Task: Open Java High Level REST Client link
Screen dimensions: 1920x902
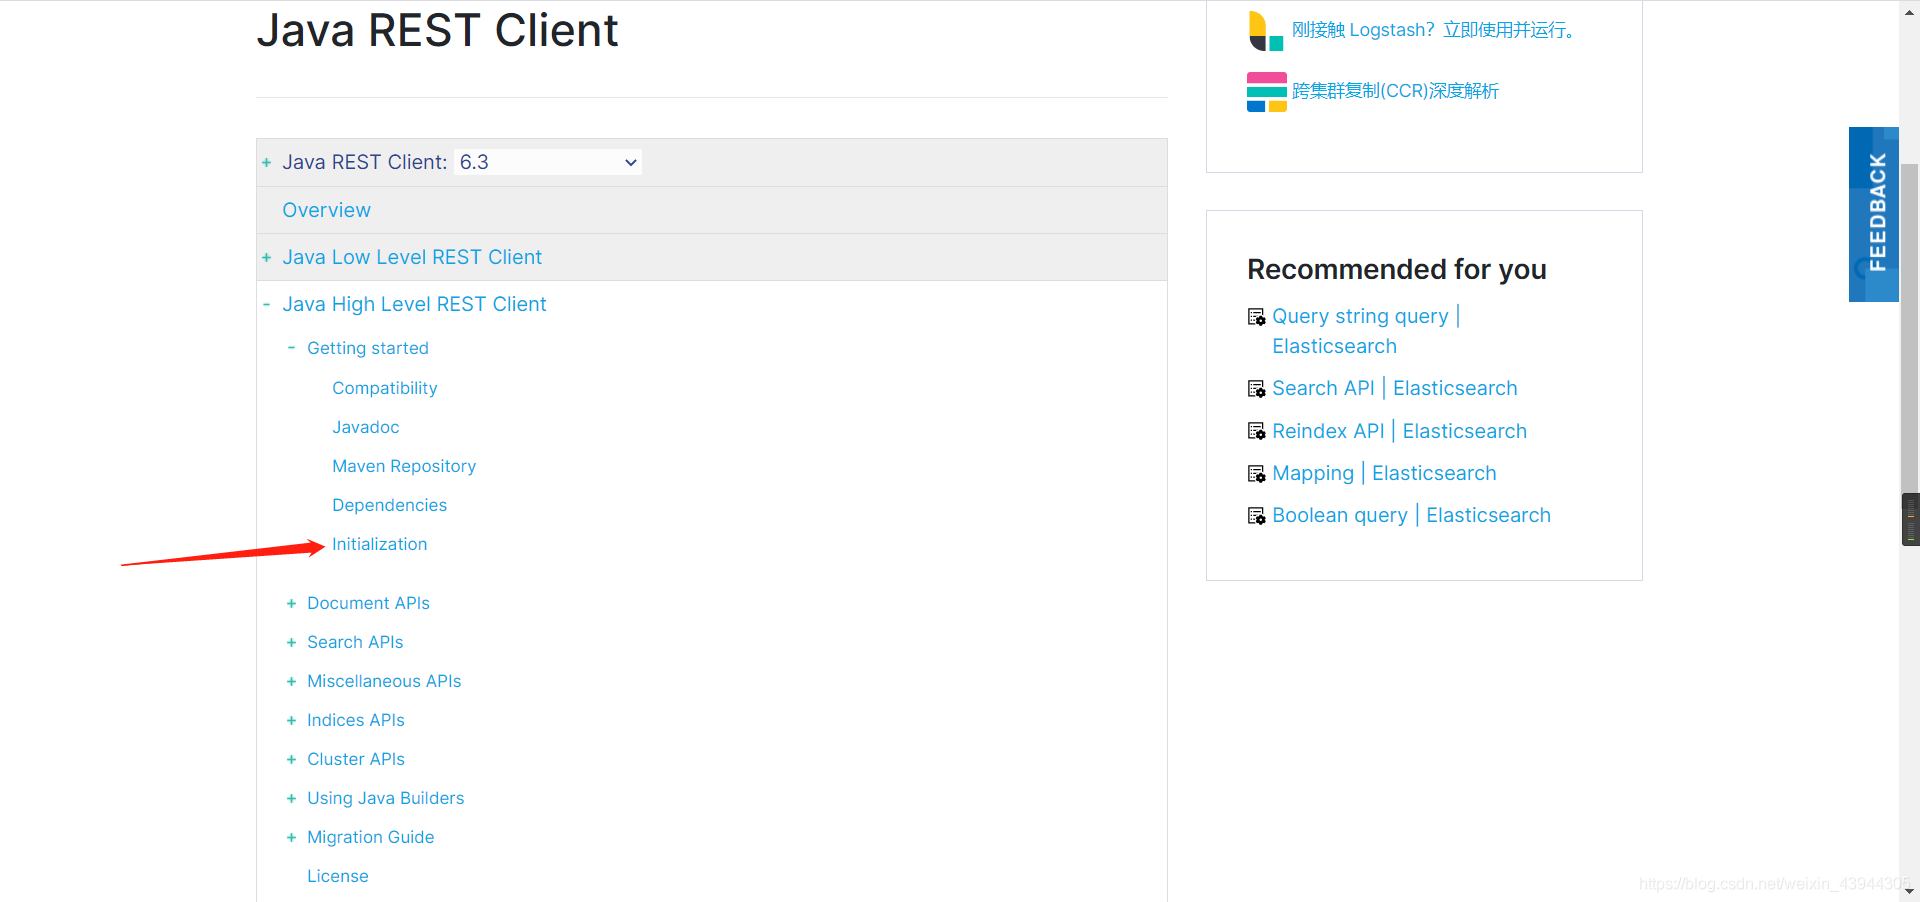Action: pyautogui.click(x=414, y=304)
